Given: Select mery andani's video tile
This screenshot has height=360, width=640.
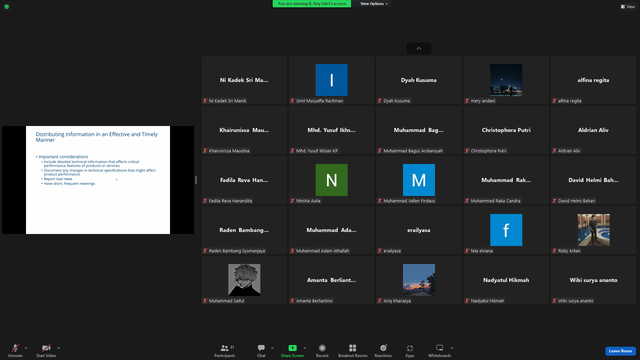Looking at the screenshot, I should (x=506, y=80).
